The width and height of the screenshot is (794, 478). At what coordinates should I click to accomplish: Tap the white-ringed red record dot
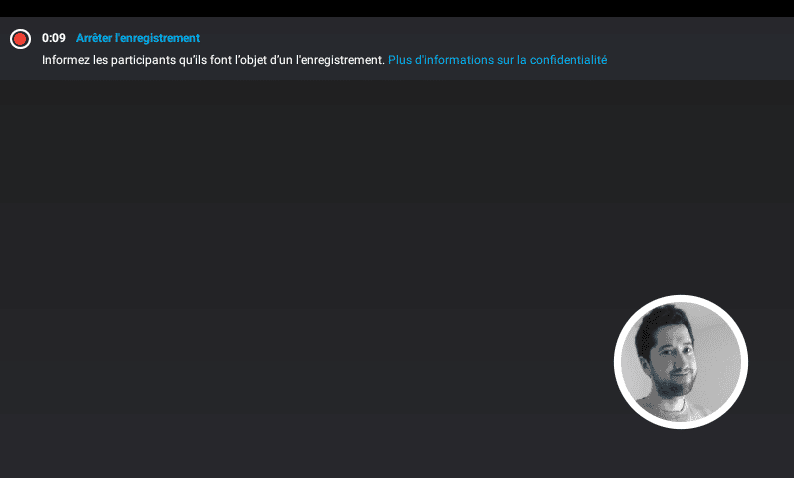point(20,39)
